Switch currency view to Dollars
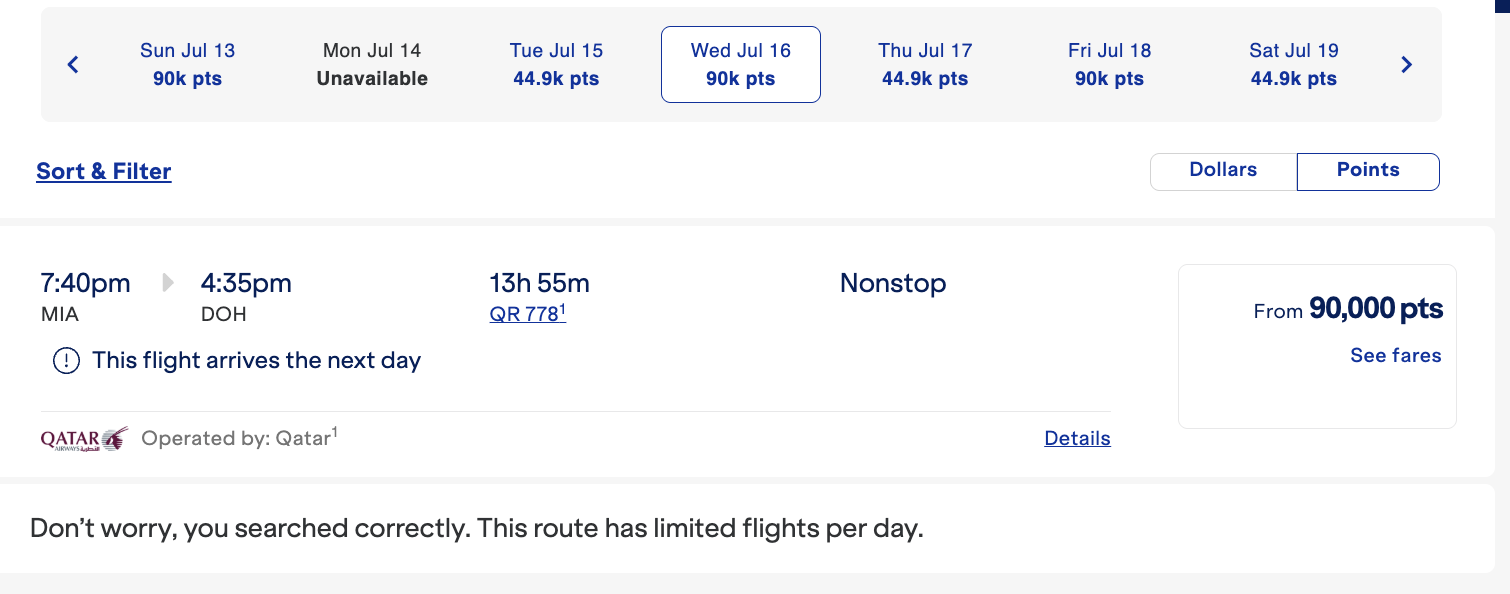Screen dimensions: 1510x594 click(x=1222, y=170)
